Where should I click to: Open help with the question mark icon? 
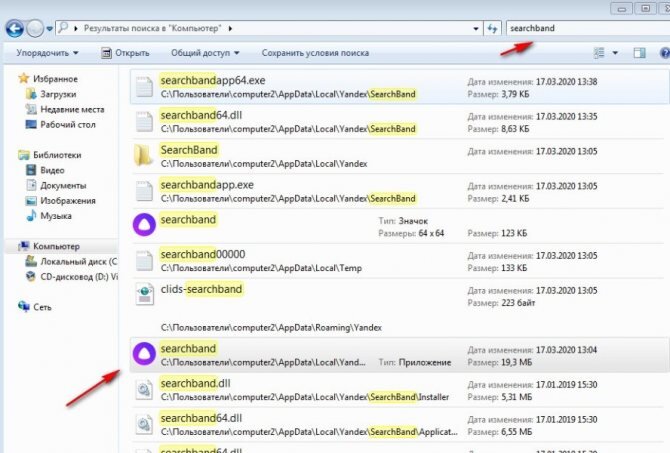665,53
